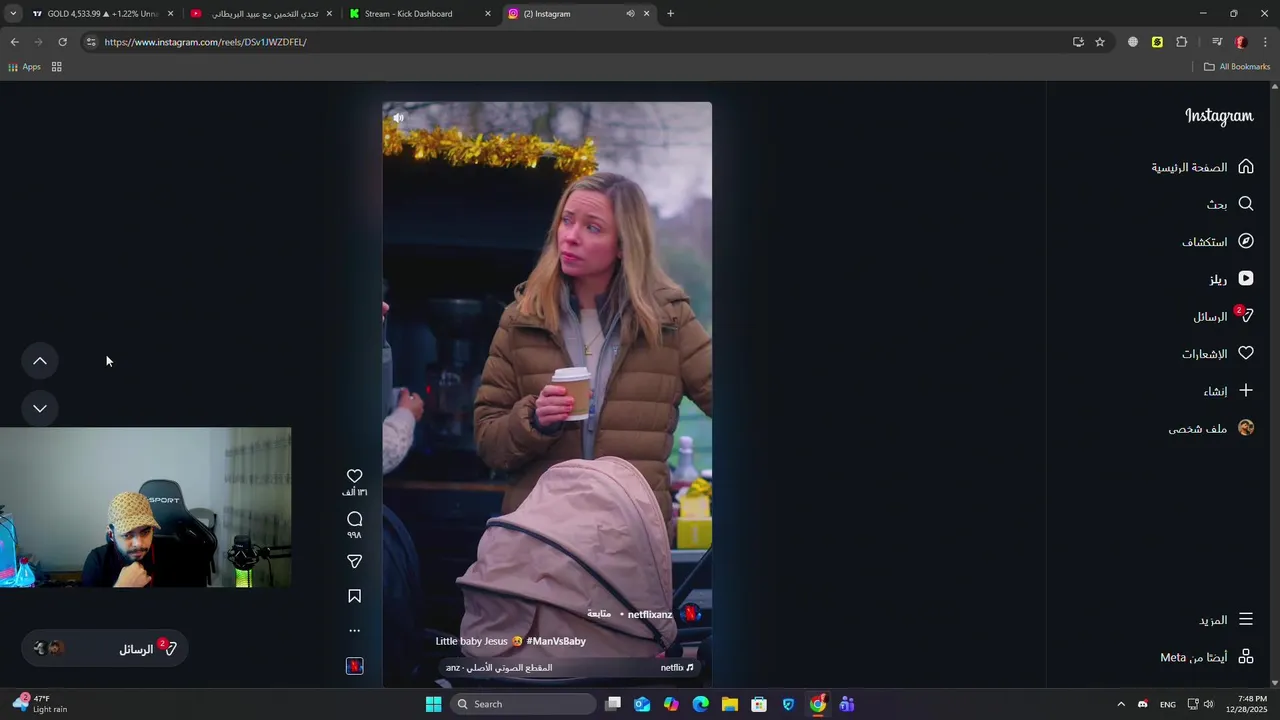Open Notifications (الإشعارات) in the sidebar
Image resolution: width=1280 pixels, height=720 pixels.
(x=1217, y=354)
